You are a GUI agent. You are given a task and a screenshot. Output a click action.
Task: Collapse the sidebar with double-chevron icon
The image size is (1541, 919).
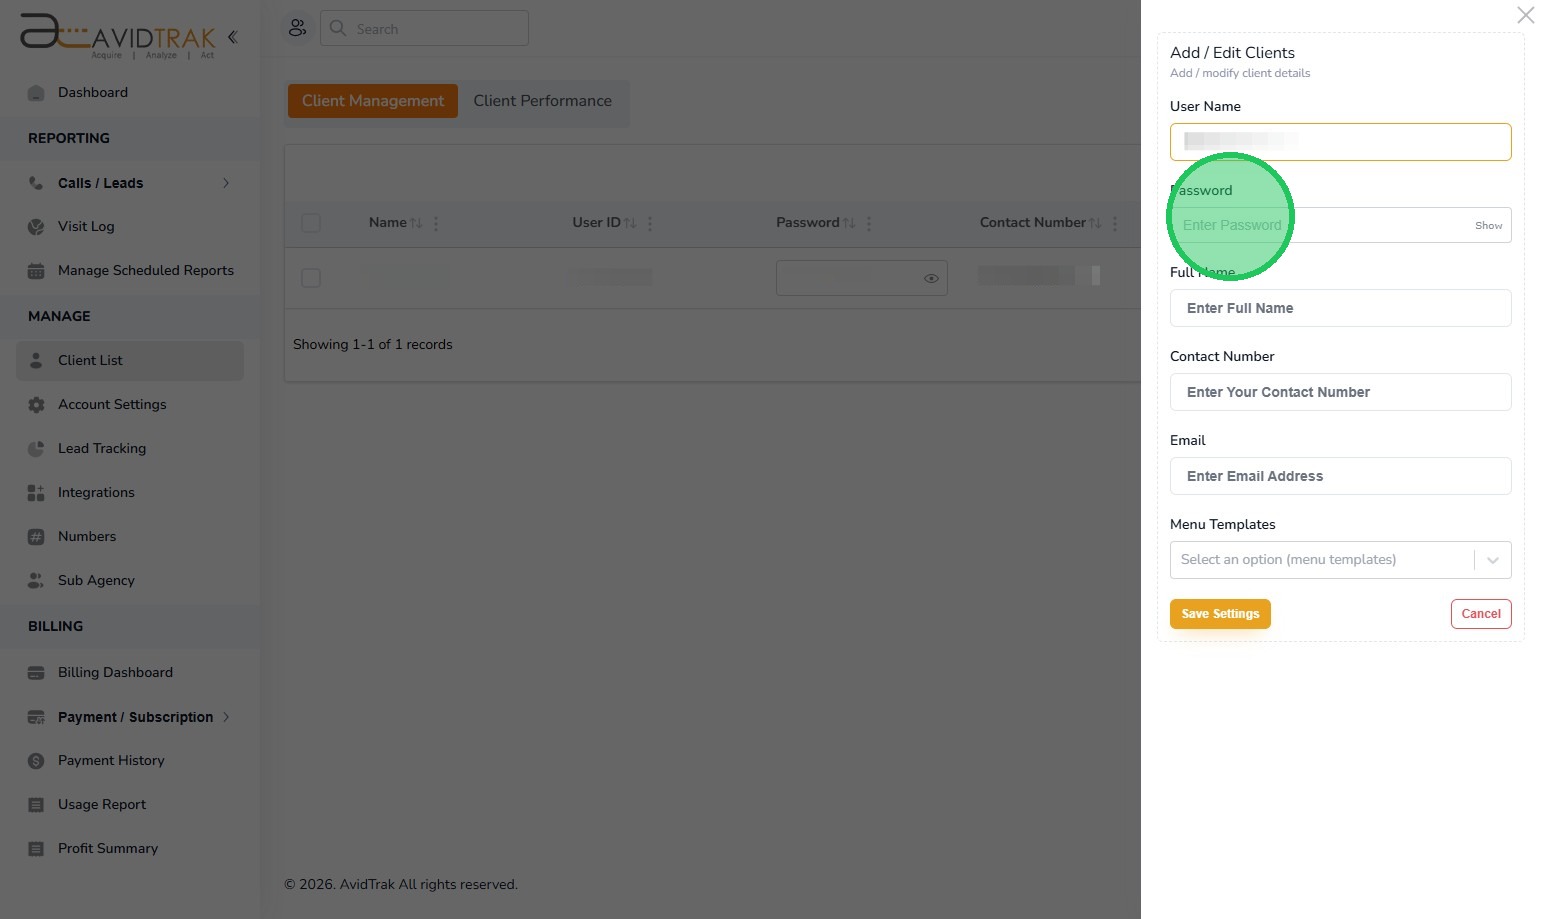[232, 37]
